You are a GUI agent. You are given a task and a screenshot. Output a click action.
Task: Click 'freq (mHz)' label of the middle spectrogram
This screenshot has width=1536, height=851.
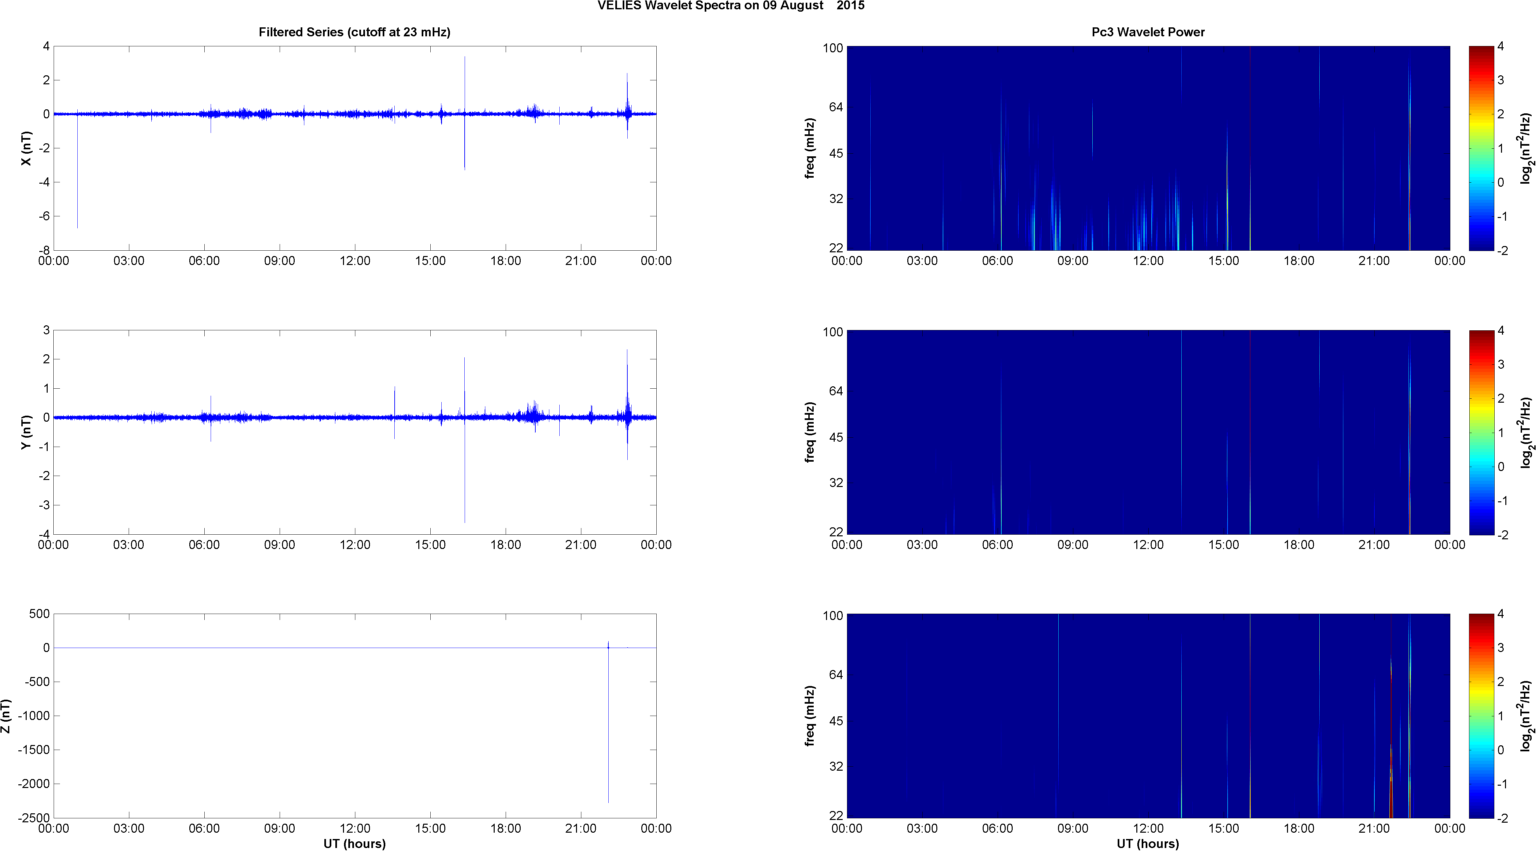point(810,432)
